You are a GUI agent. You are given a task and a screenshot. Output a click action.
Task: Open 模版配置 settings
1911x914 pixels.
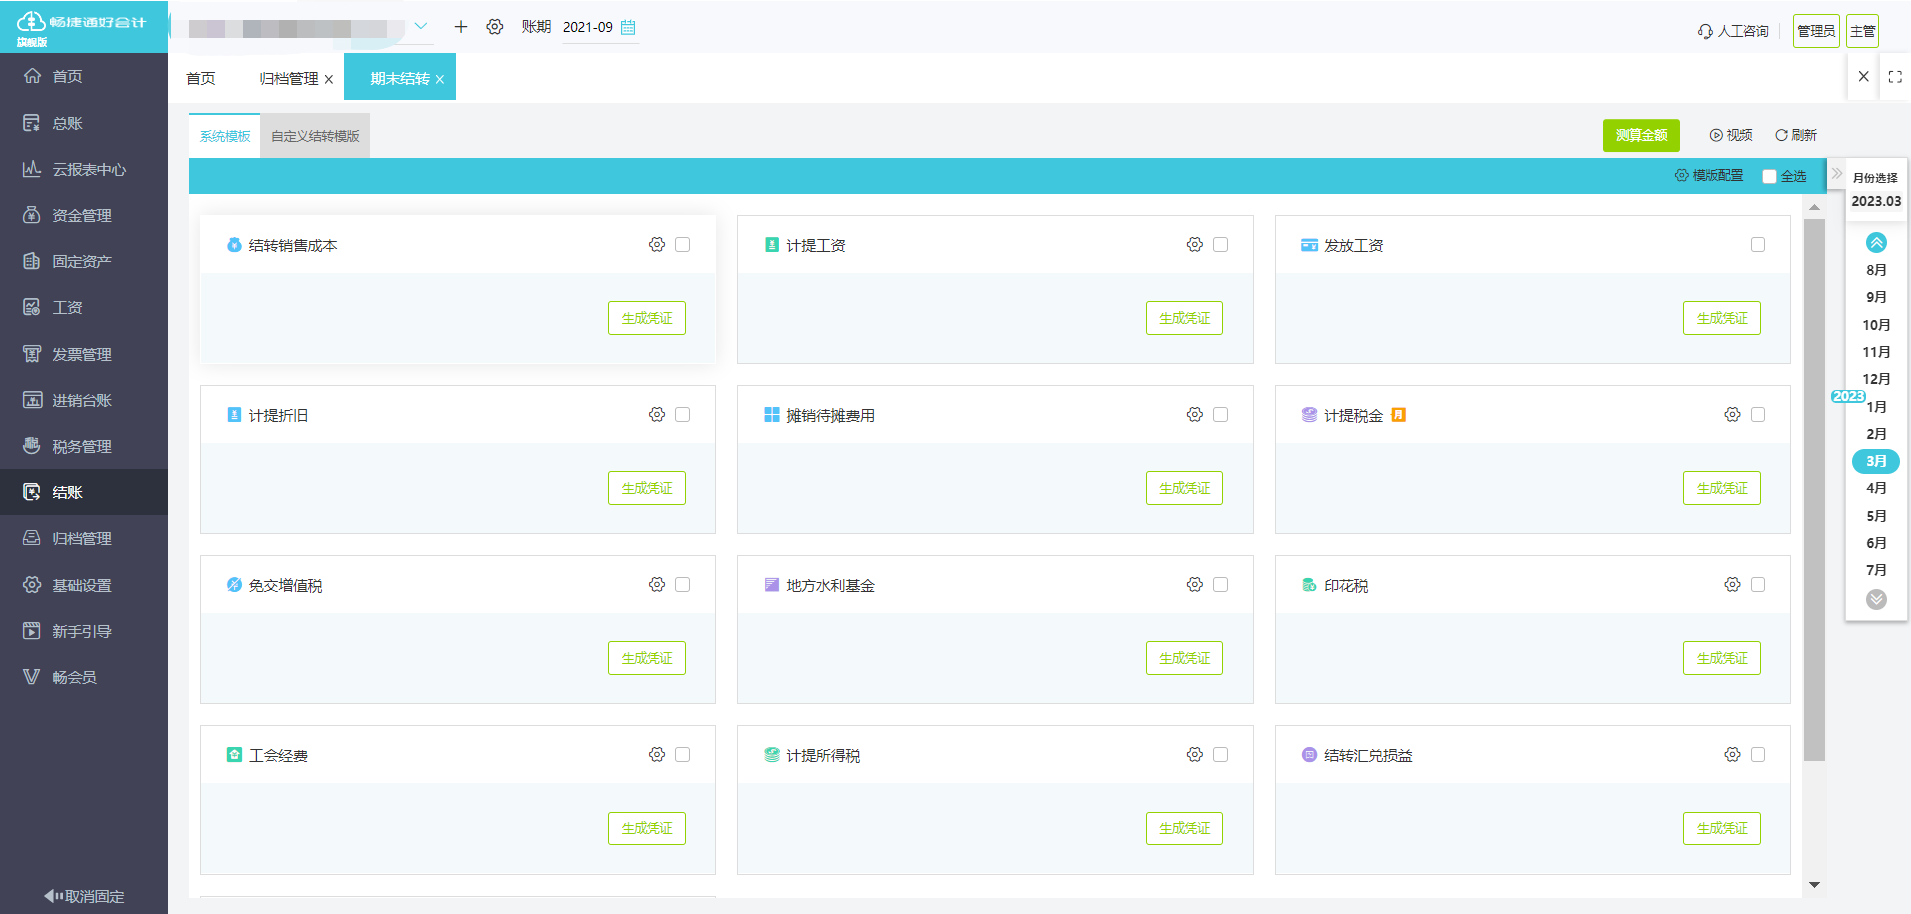coord(1709,176)
